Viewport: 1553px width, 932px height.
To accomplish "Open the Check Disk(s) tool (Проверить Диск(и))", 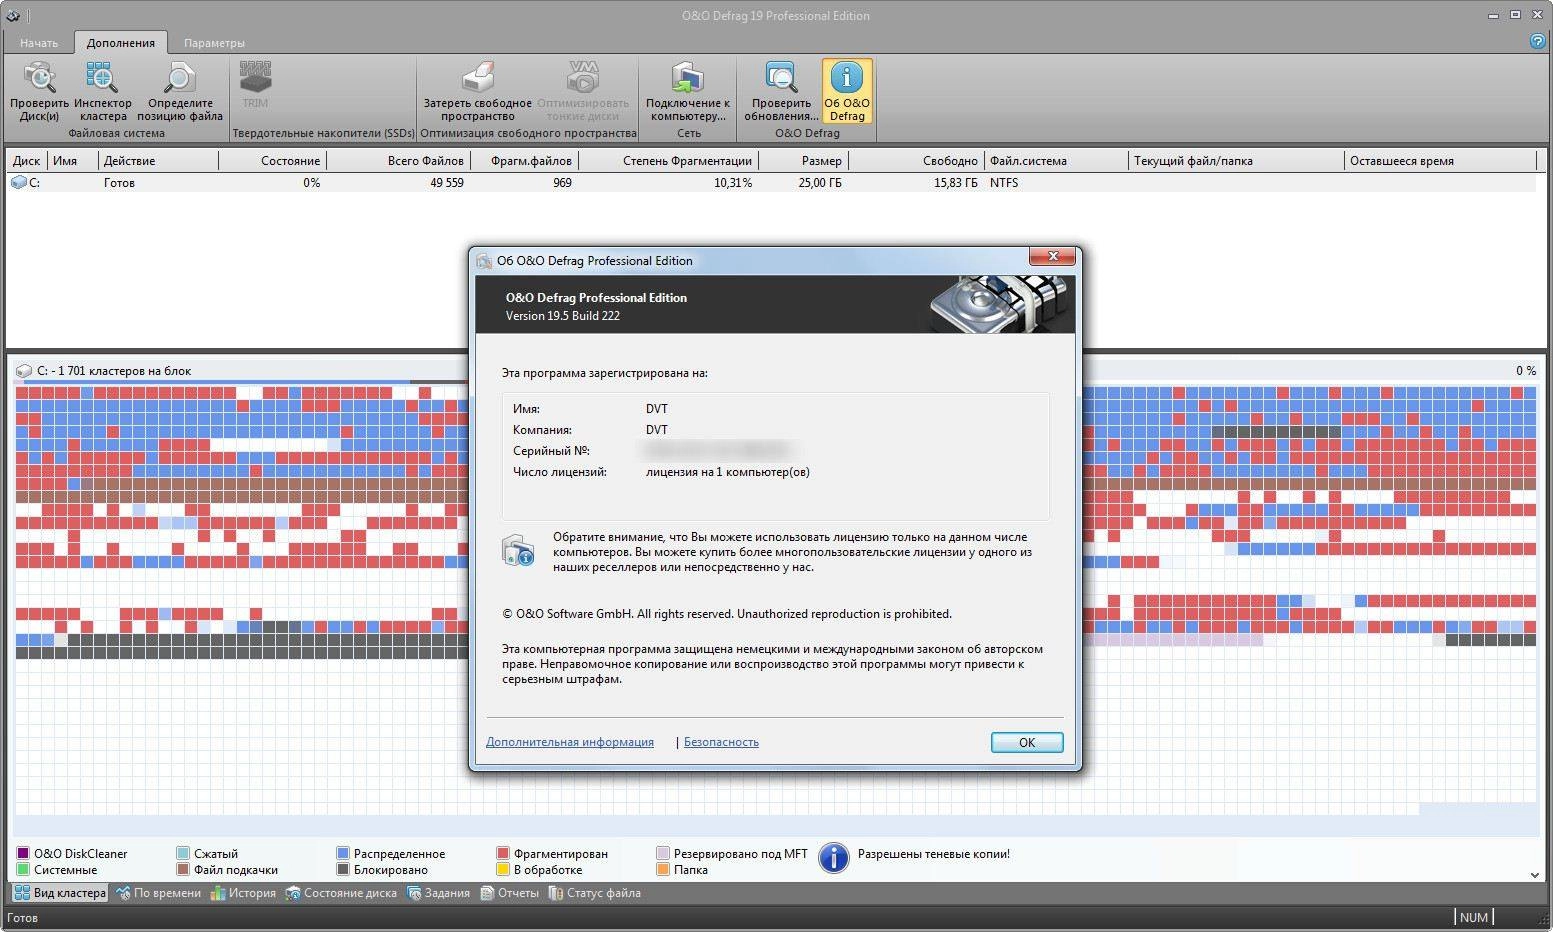I will click(x=39, y=91).
